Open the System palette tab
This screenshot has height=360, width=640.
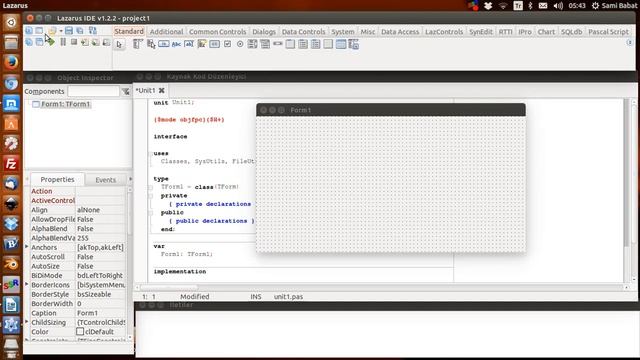(342, 31)
